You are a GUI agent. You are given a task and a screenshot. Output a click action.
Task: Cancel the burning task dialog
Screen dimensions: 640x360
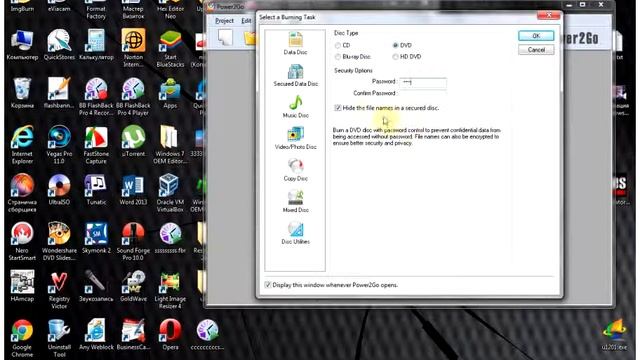(536, 50)
